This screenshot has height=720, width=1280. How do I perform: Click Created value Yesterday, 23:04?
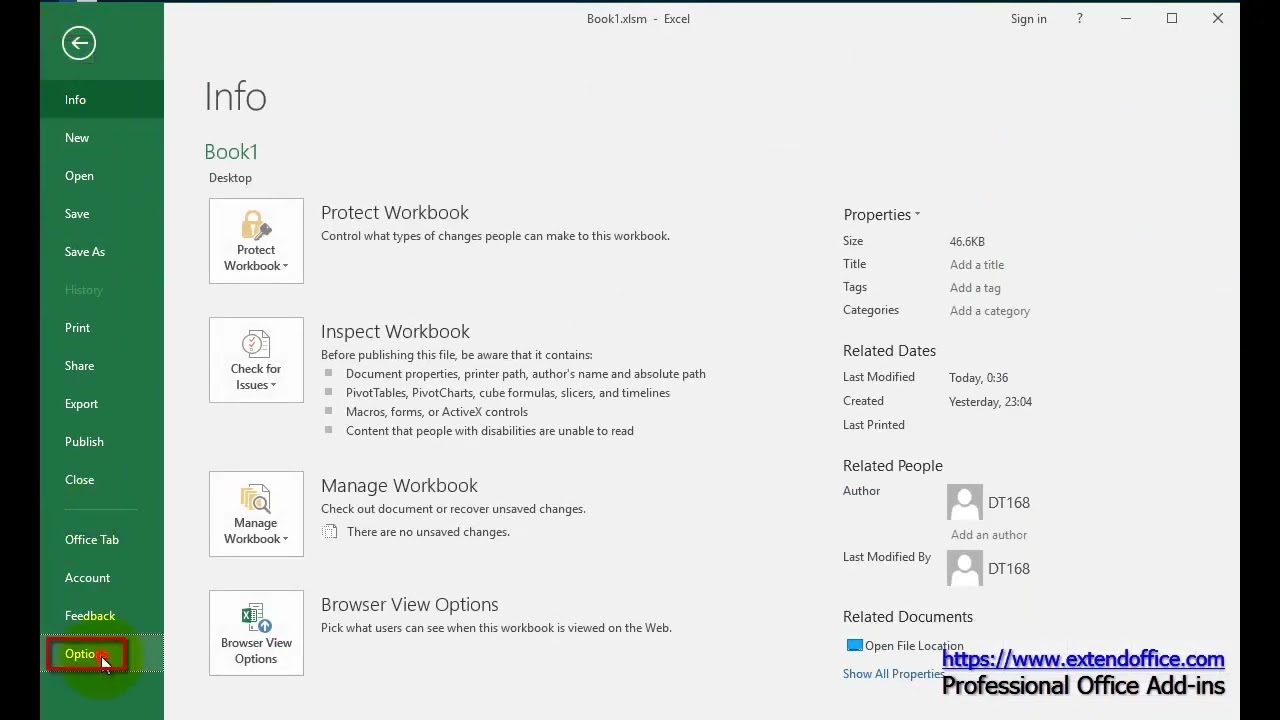point(990,402)
